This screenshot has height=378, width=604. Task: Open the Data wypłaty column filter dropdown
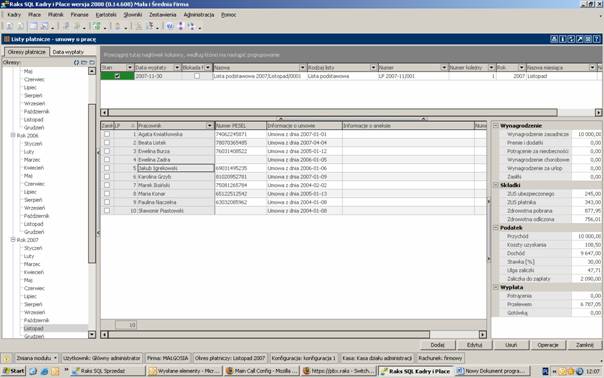[x=177, y=67]
